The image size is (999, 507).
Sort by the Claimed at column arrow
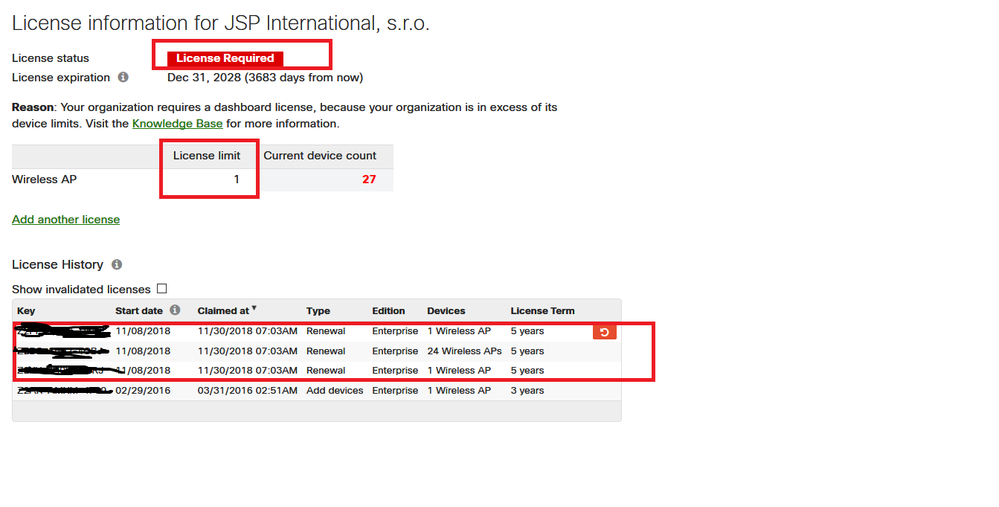(254, 309)
